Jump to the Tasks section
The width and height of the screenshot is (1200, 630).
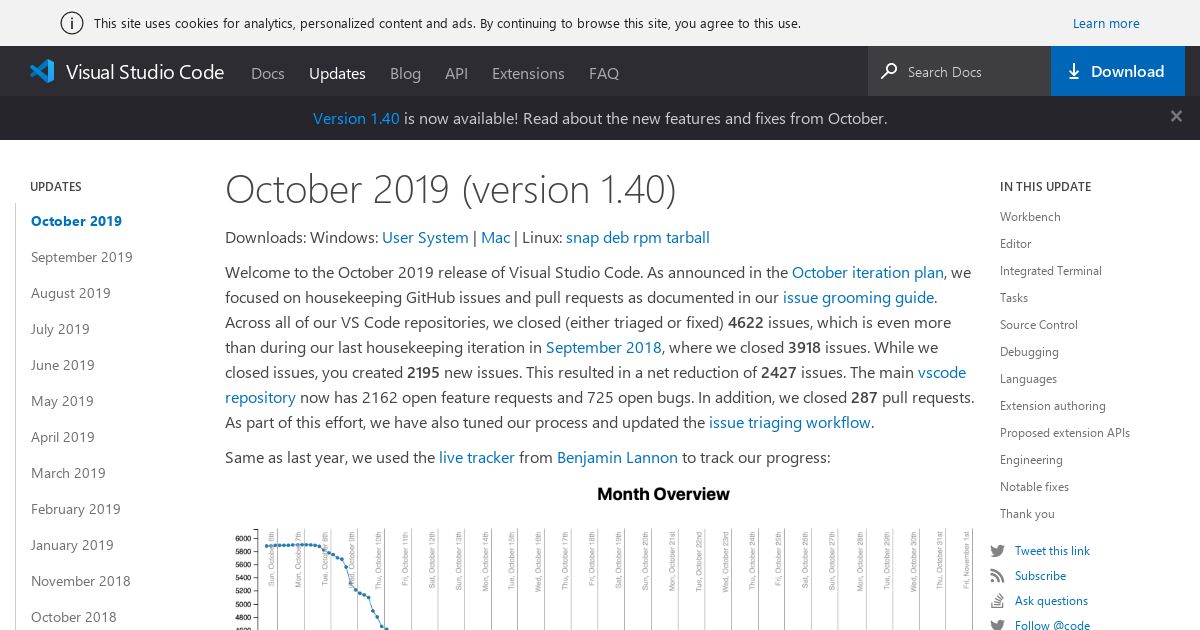[x=1014, y=298]
